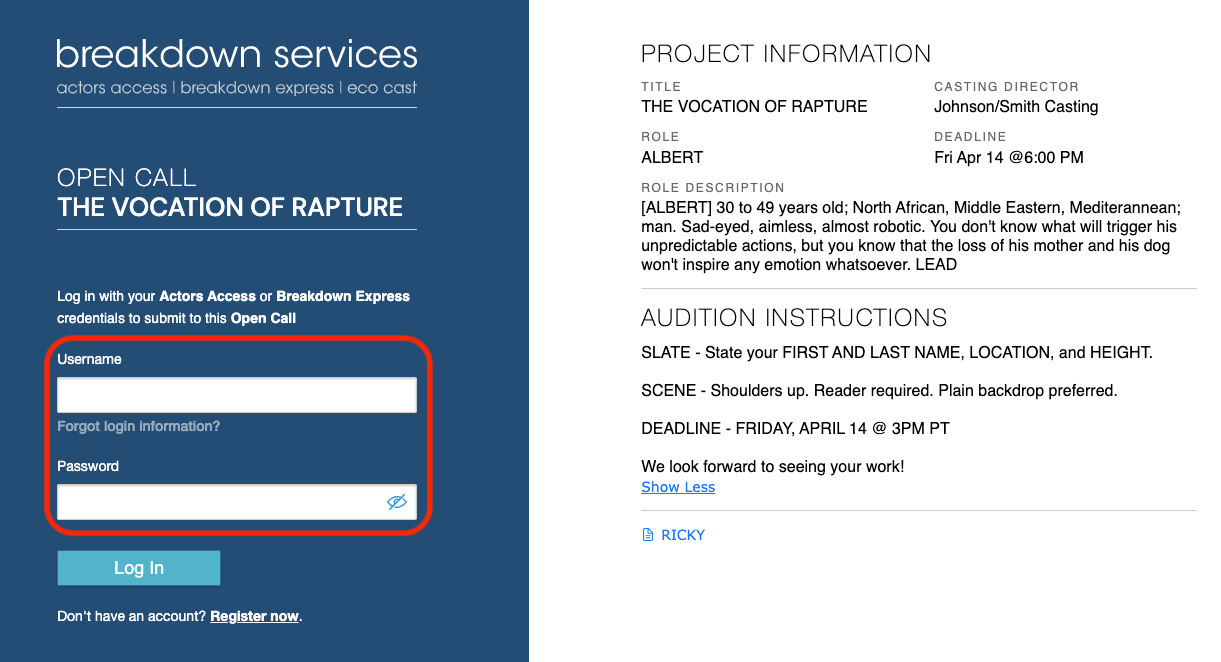The width and height of the screenshot is (1221, 662).
Task: Collapse instructions with Show Less
Action: click(678, 487)
